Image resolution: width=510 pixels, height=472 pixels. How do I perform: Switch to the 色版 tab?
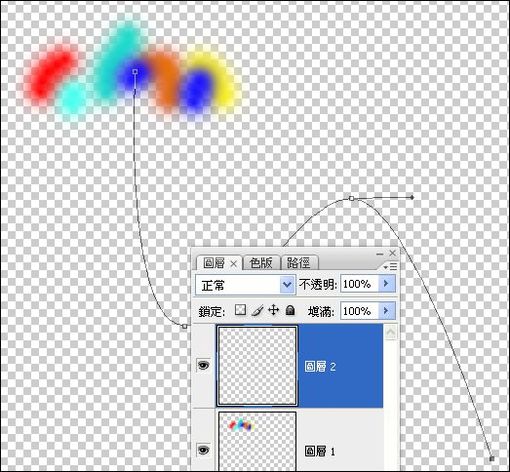[261, 263]
